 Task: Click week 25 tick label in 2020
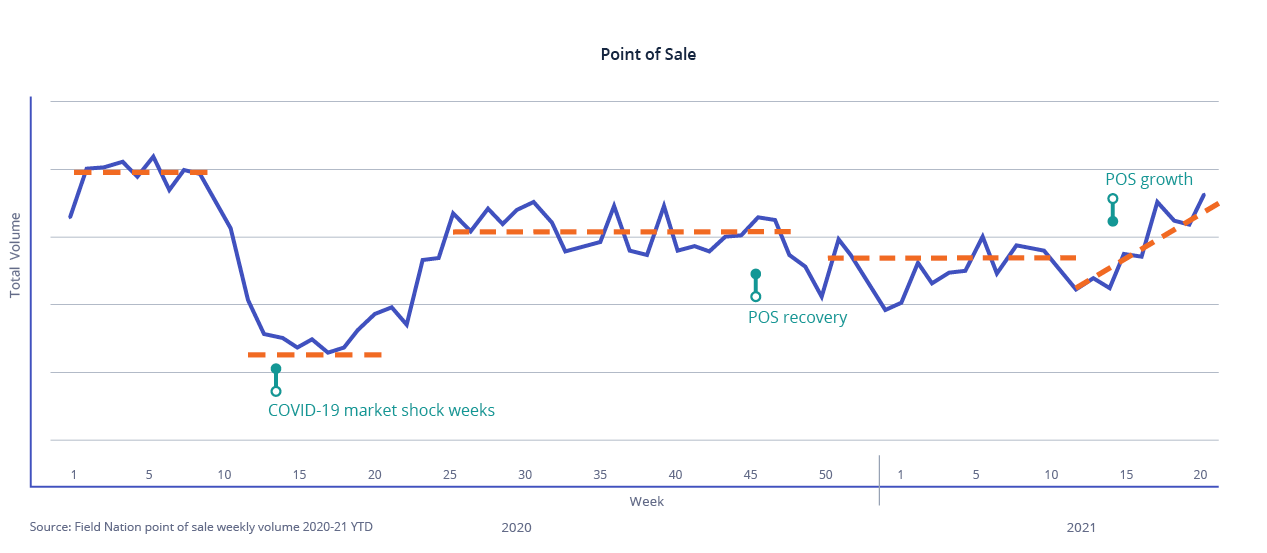point(450,474)
